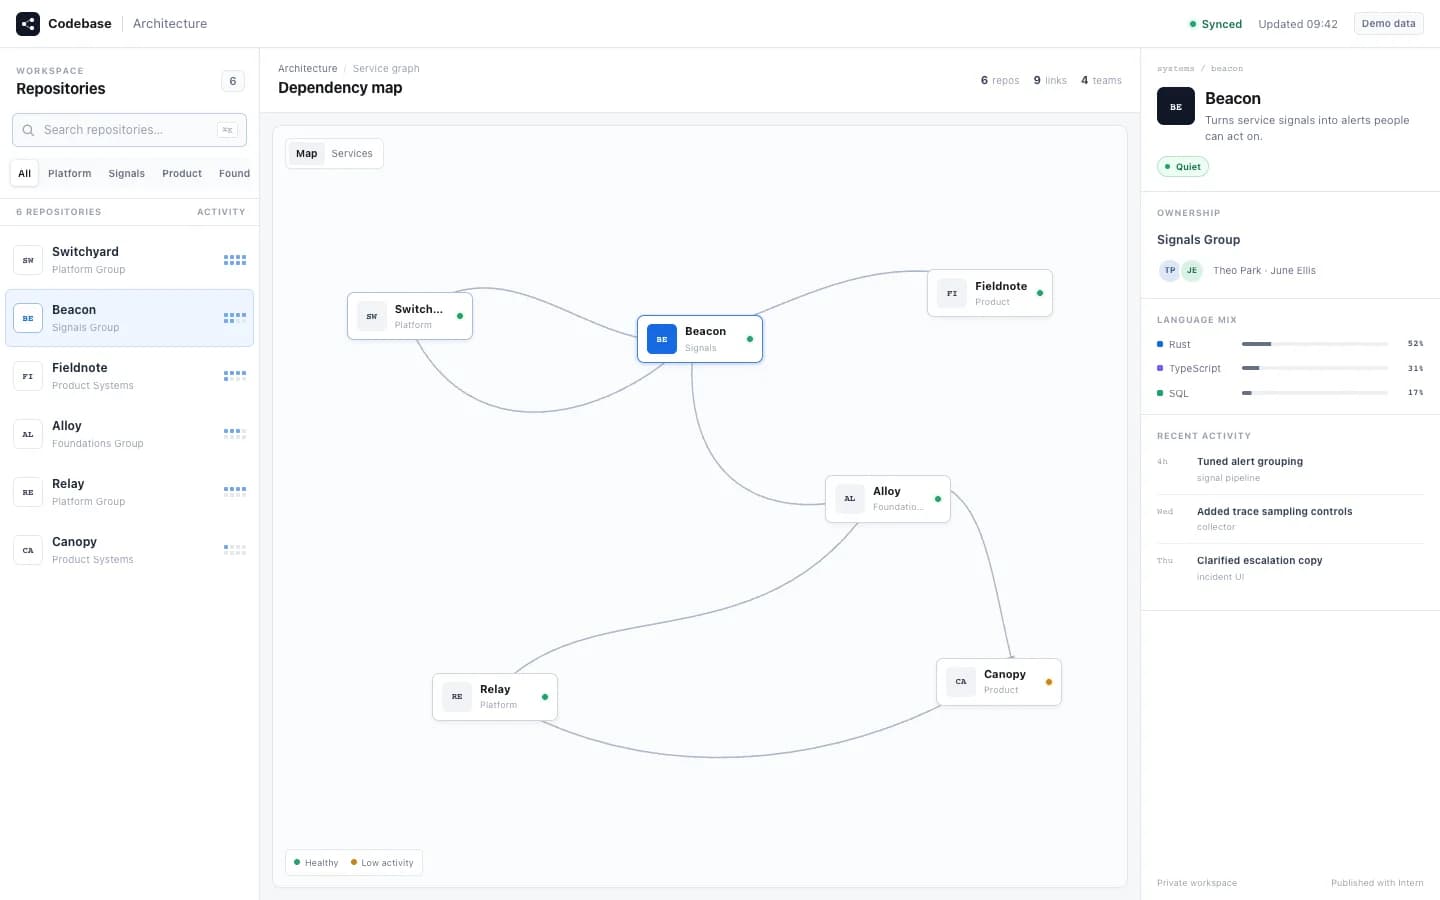Focus the Search repositories field
This screenshot has width=1440, height=900.
(x=129, y=130)
